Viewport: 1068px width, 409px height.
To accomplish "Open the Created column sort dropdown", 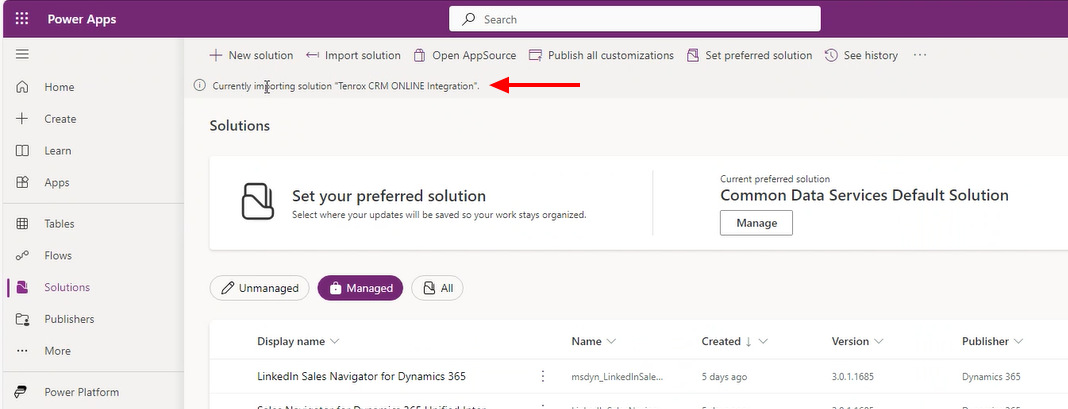I will point(763,342).
